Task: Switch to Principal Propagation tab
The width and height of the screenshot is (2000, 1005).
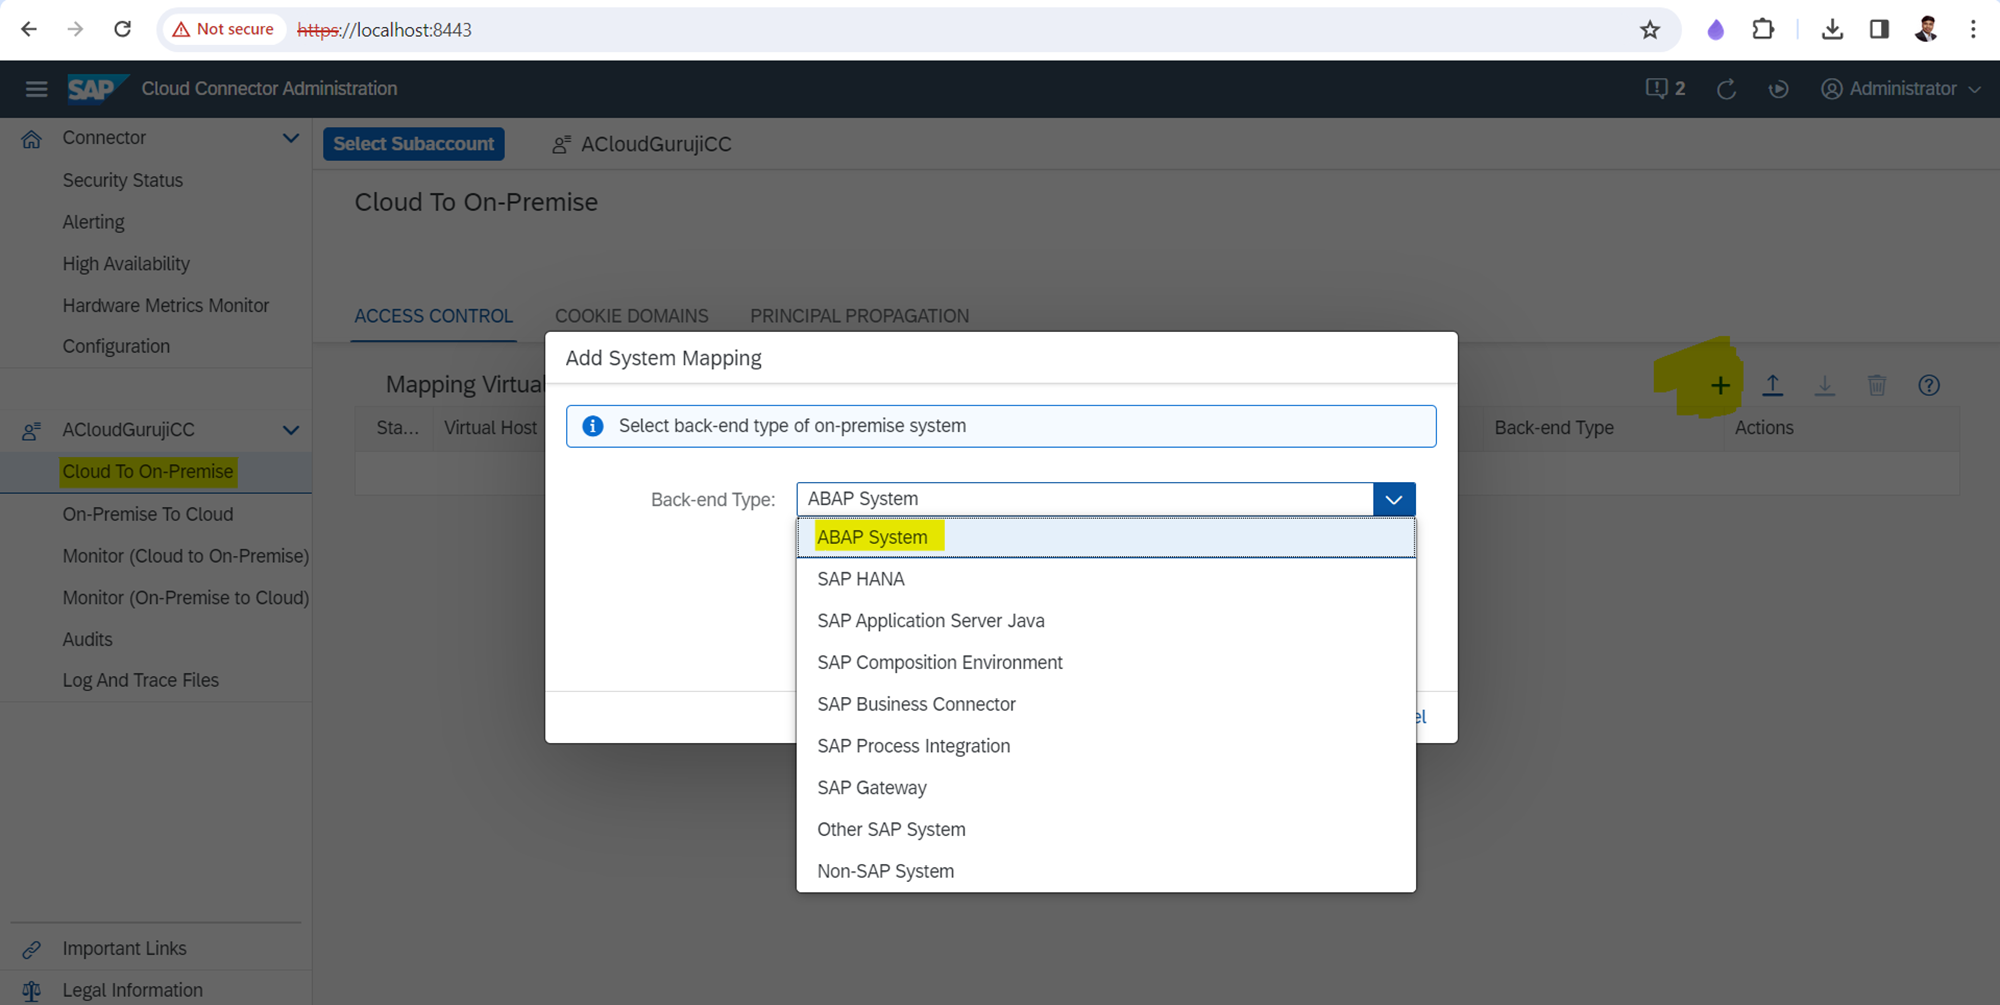Action: [x=859, y=316]
